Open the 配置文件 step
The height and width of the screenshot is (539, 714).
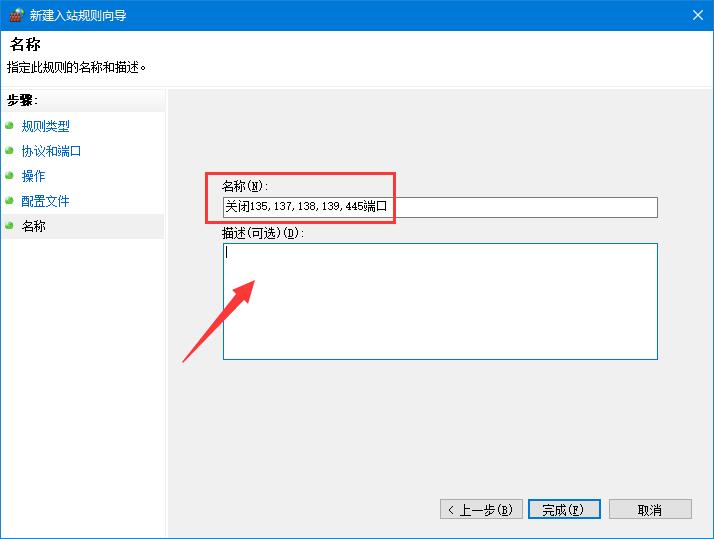46,201
